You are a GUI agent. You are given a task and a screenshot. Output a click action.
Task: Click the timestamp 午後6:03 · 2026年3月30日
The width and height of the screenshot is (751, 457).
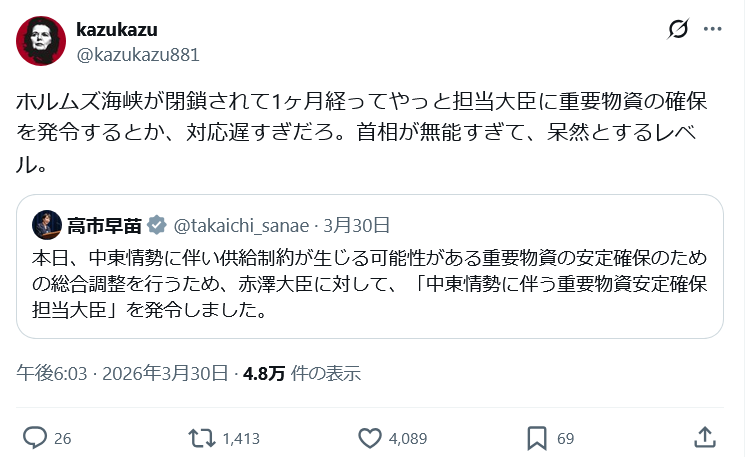coord(122,373)
